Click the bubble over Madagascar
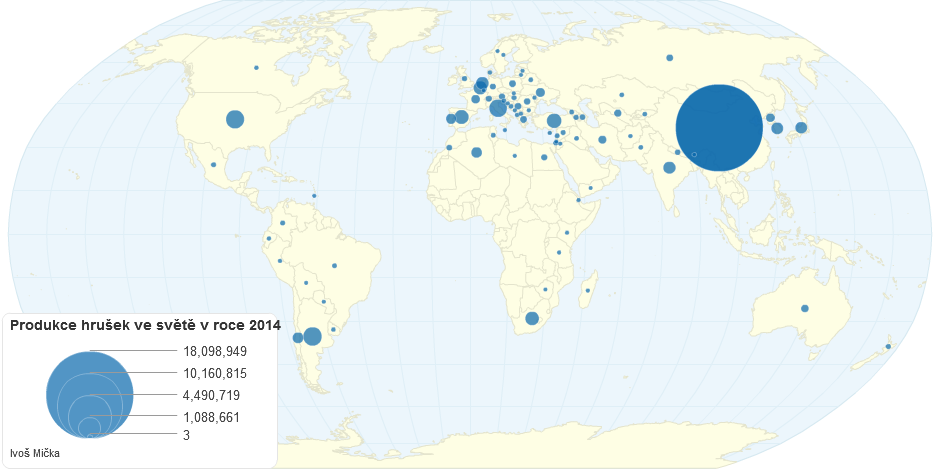This screenshot has height=469, width=940. click(588, 291)
